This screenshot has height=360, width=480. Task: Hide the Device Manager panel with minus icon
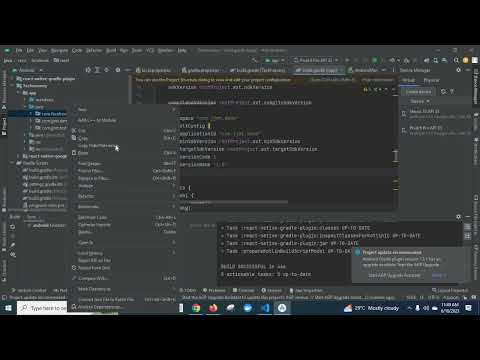(x=468, y=70)
